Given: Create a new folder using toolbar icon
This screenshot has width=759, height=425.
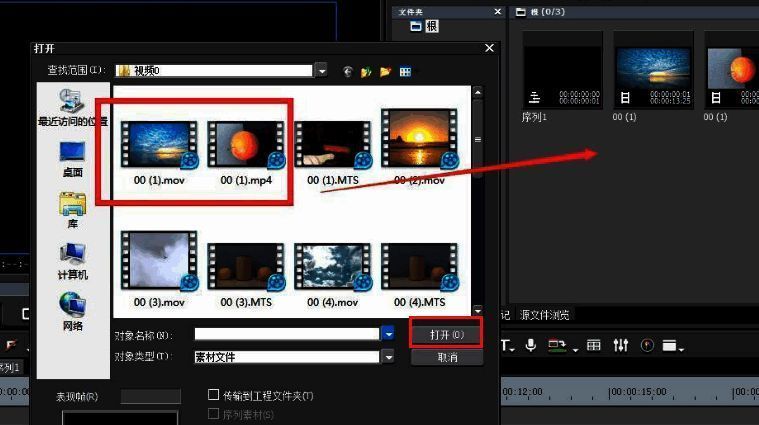Looking at the screenshot, I should pos(385,71).
